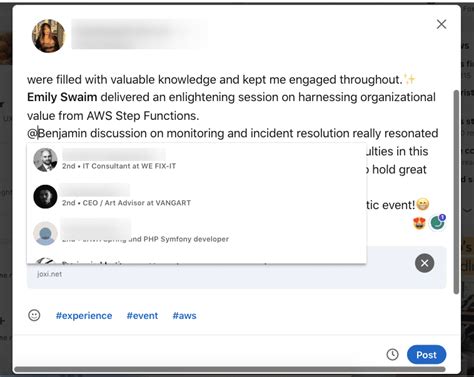Screen dimensions: 474x377
Task: Select the PHP Symfony developer suggestion
Action: coord(196,233)
